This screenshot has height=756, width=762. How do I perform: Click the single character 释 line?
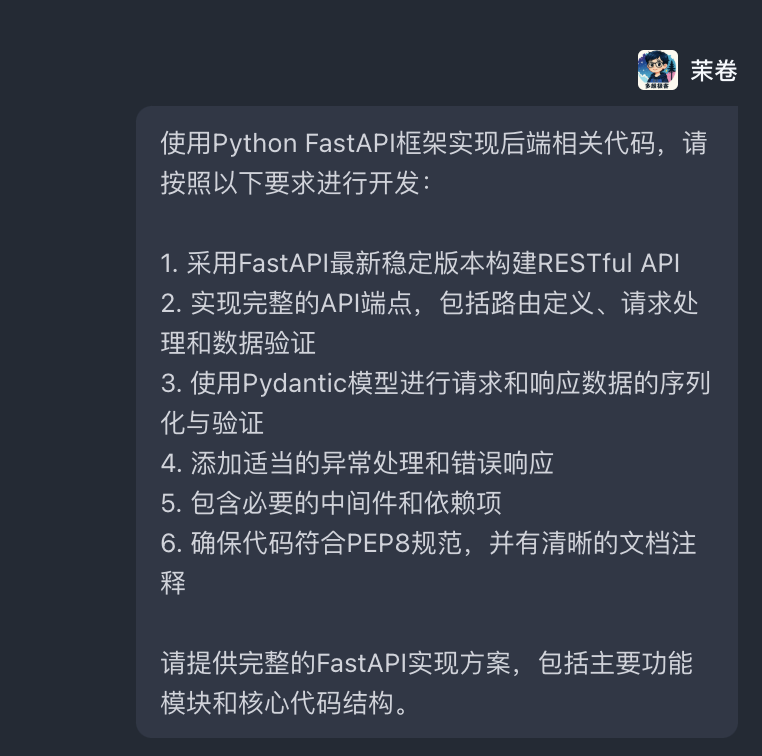[173, 583]
